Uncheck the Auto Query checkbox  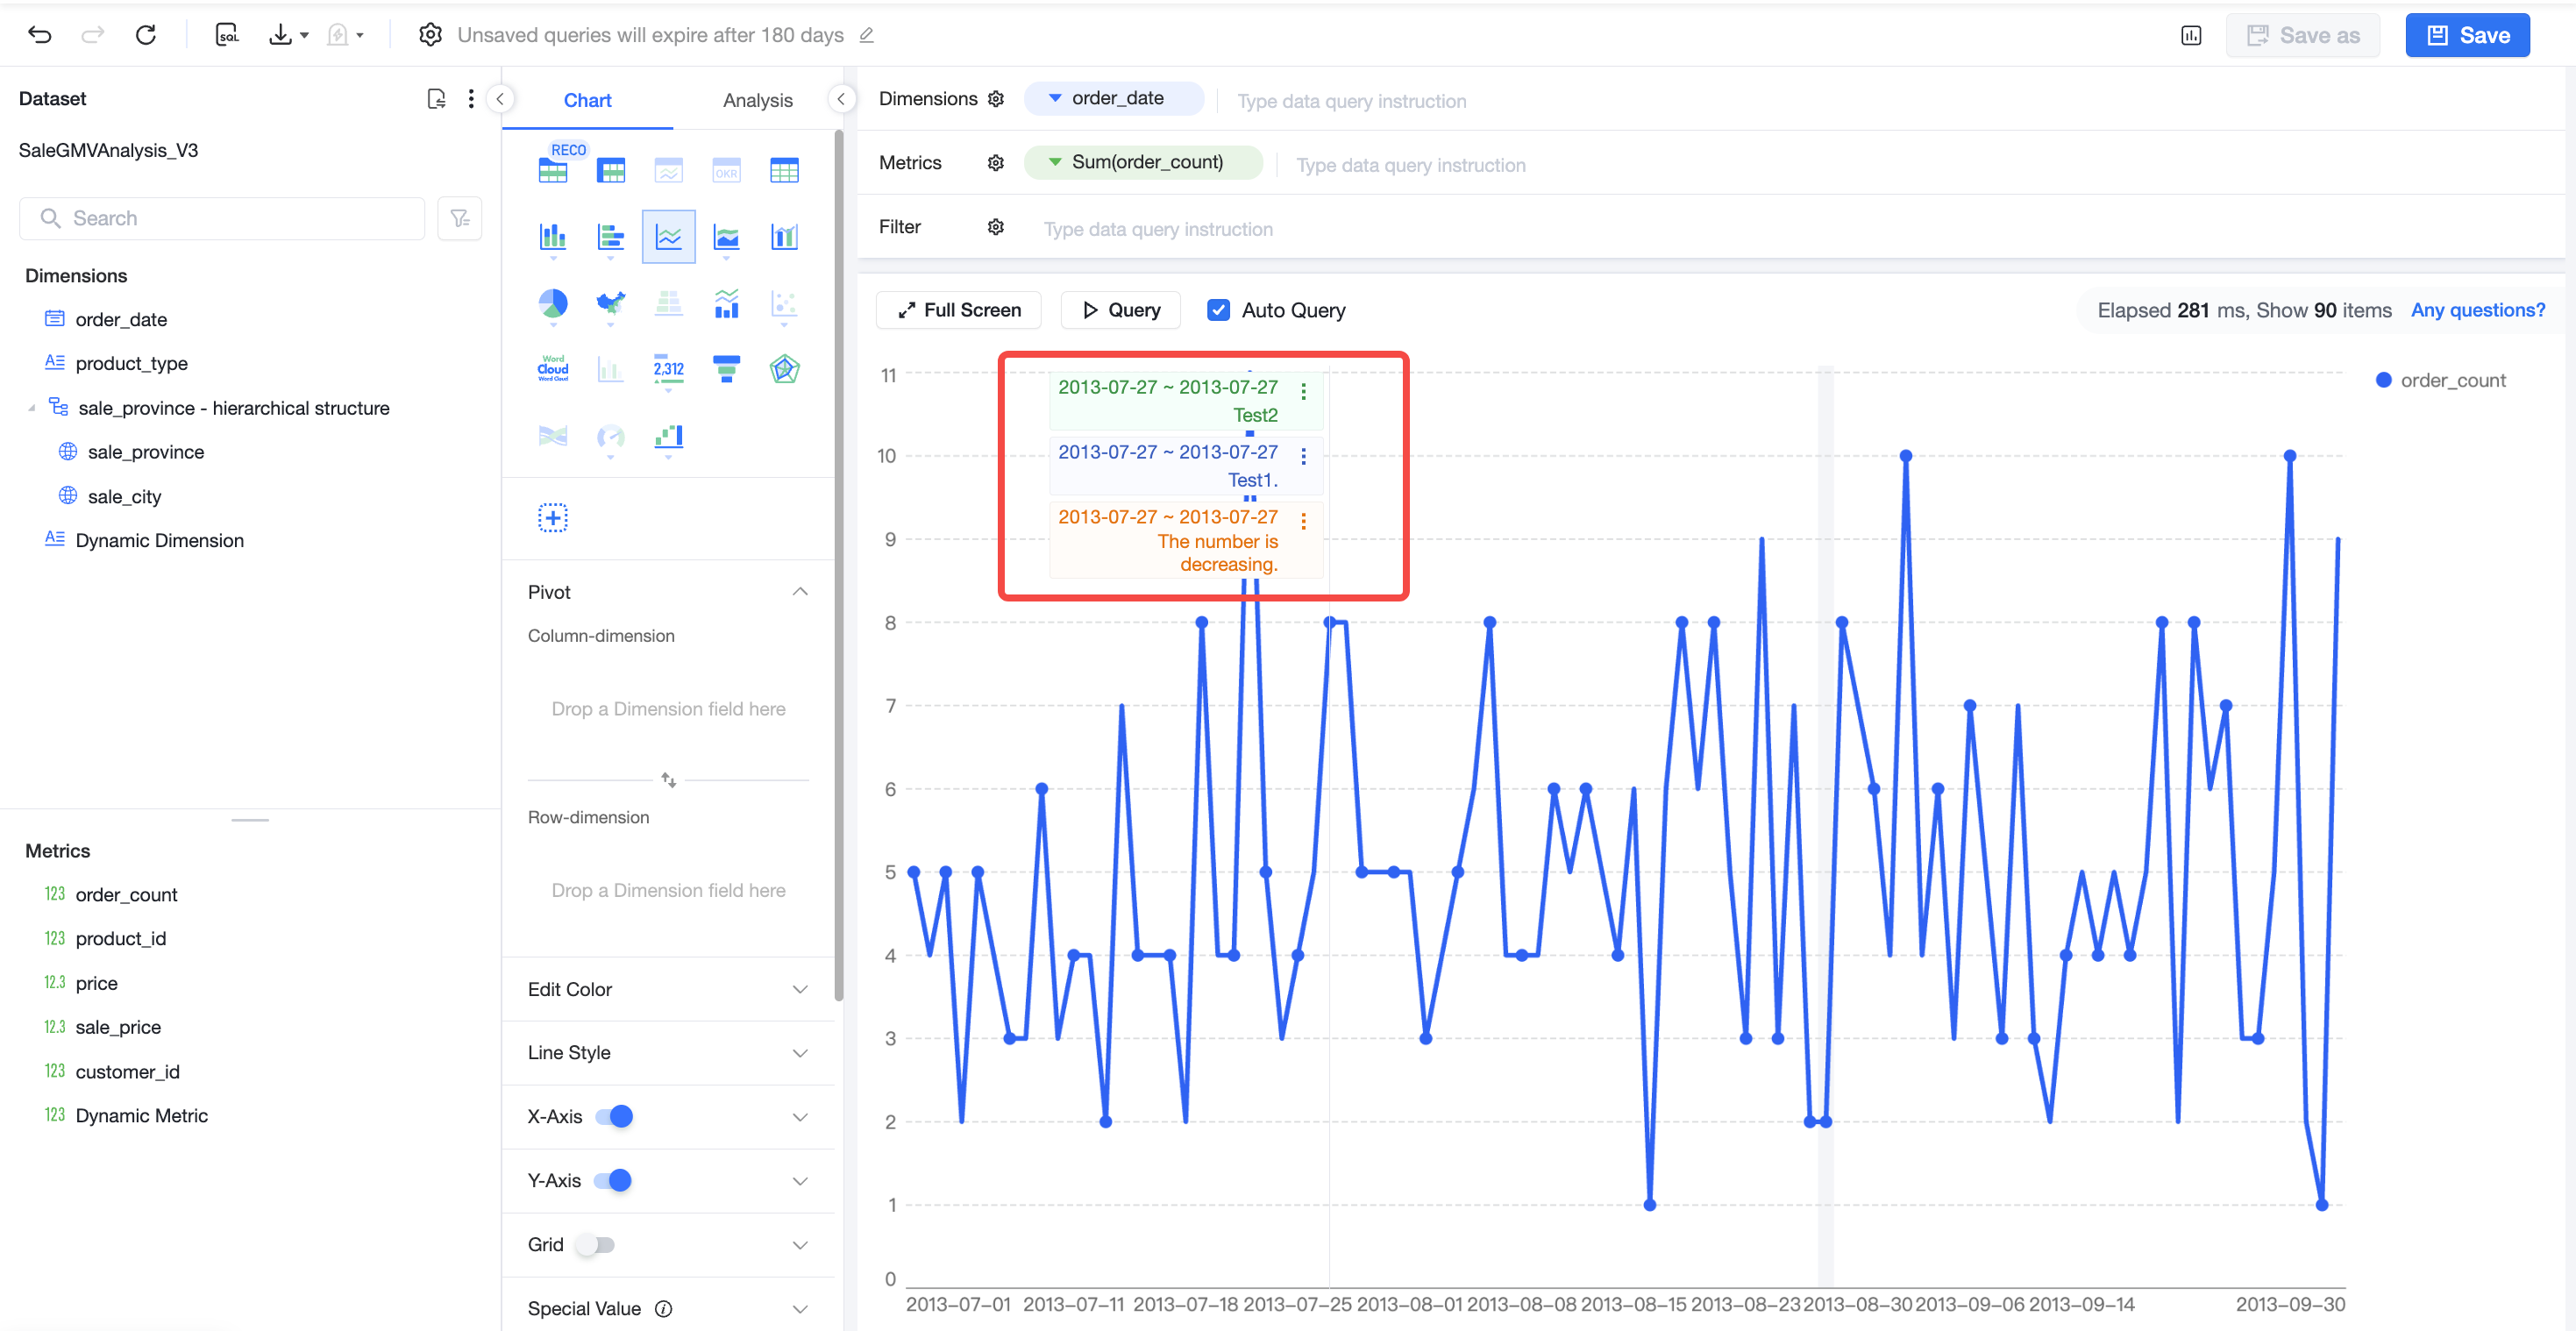(1218, 310)
